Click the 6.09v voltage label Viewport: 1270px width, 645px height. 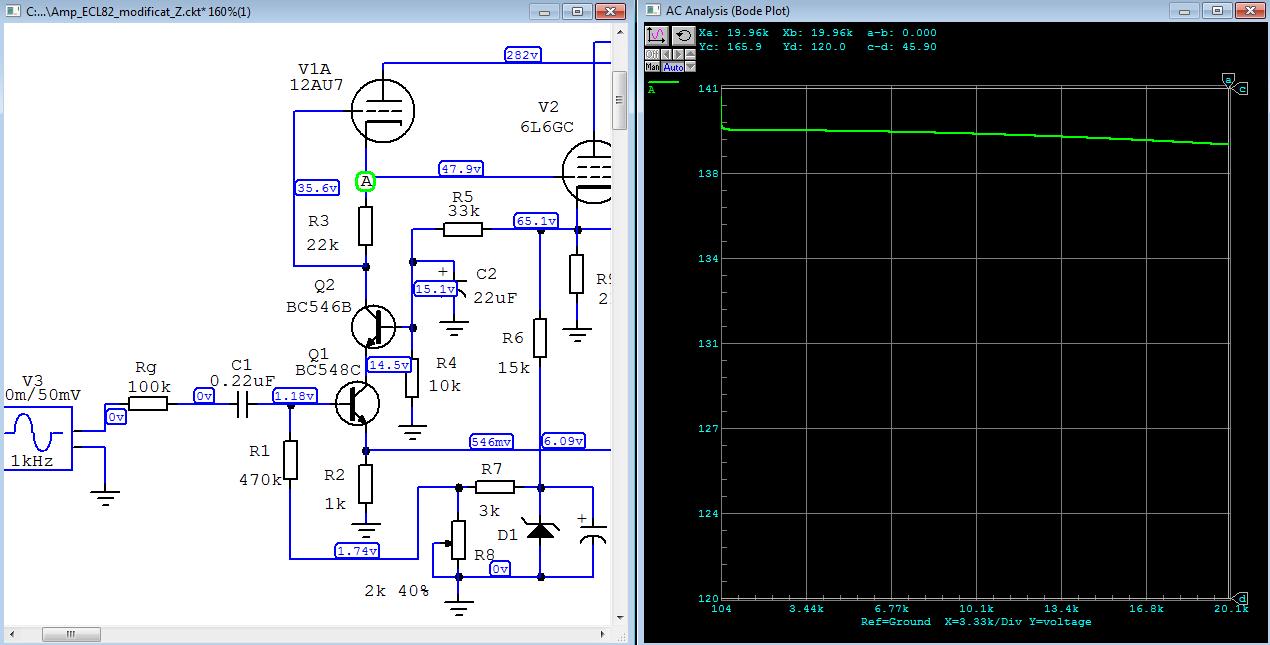563,441
